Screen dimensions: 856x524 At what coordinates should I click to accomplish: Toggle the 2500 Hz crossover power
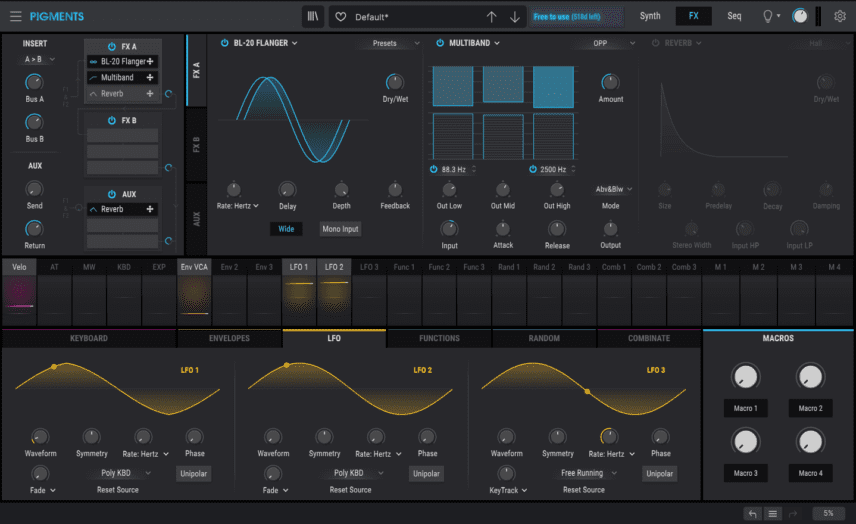click(533, 169)
